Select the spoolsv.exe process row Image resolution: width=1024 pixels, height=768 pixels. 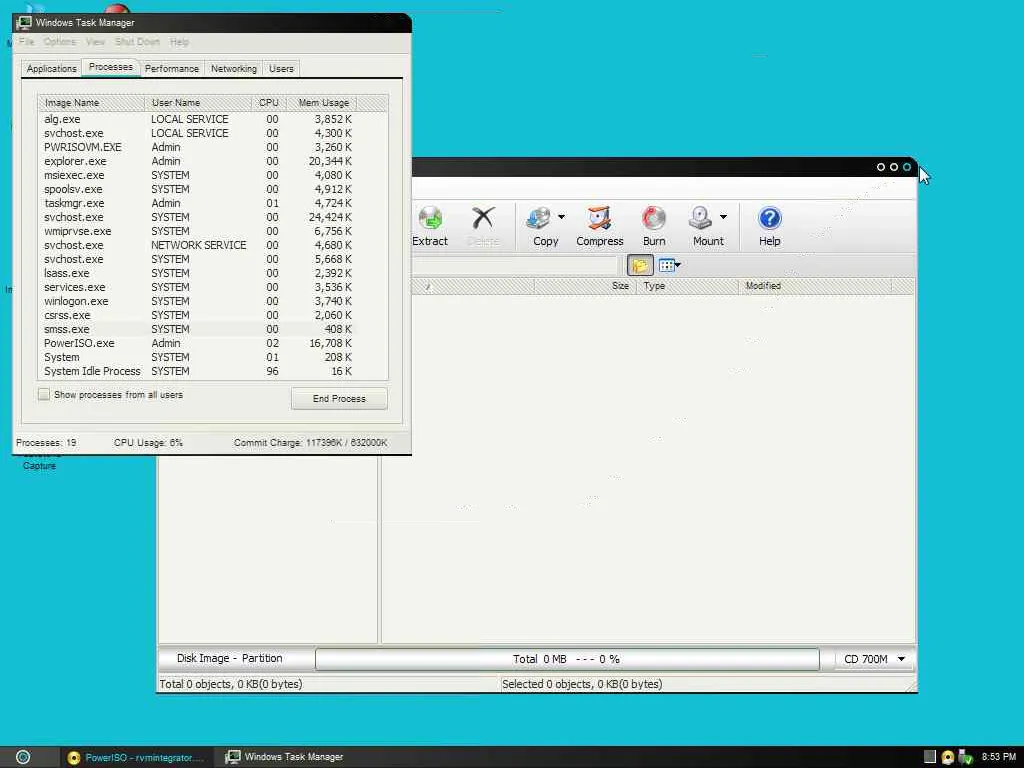tap(198, 189)
